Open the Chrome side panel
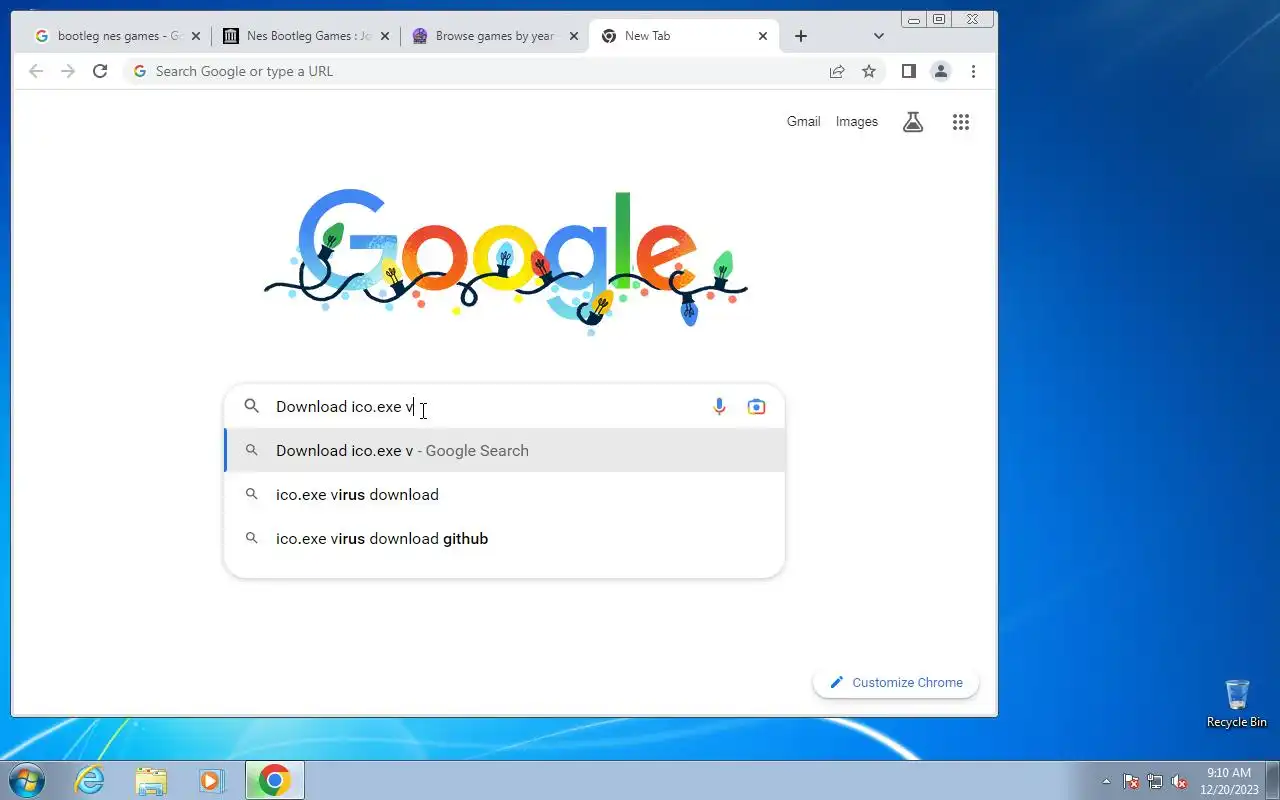 (909, 71)
